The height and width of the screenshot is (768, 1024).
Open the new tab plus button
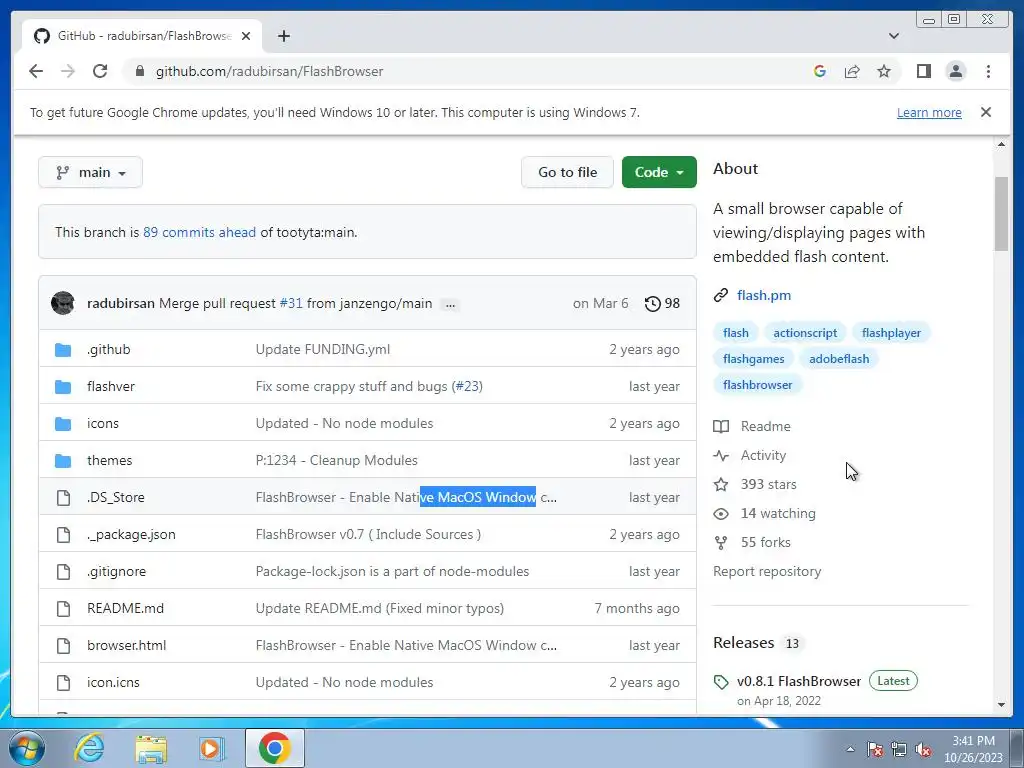(x=283, y=36)
